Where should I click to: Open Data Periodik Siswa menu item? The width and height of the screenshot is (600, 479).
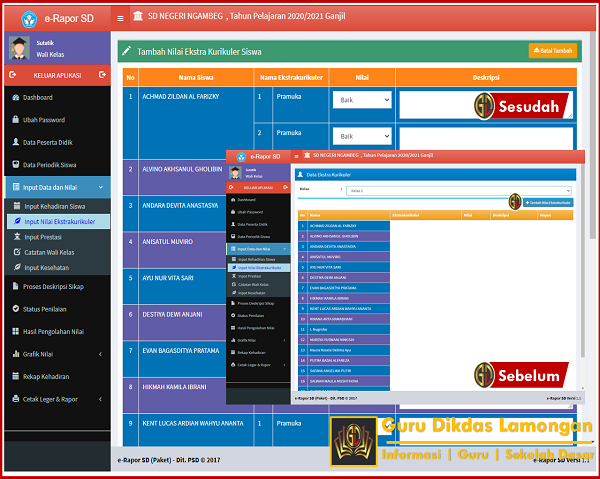[x=57, y=165]
